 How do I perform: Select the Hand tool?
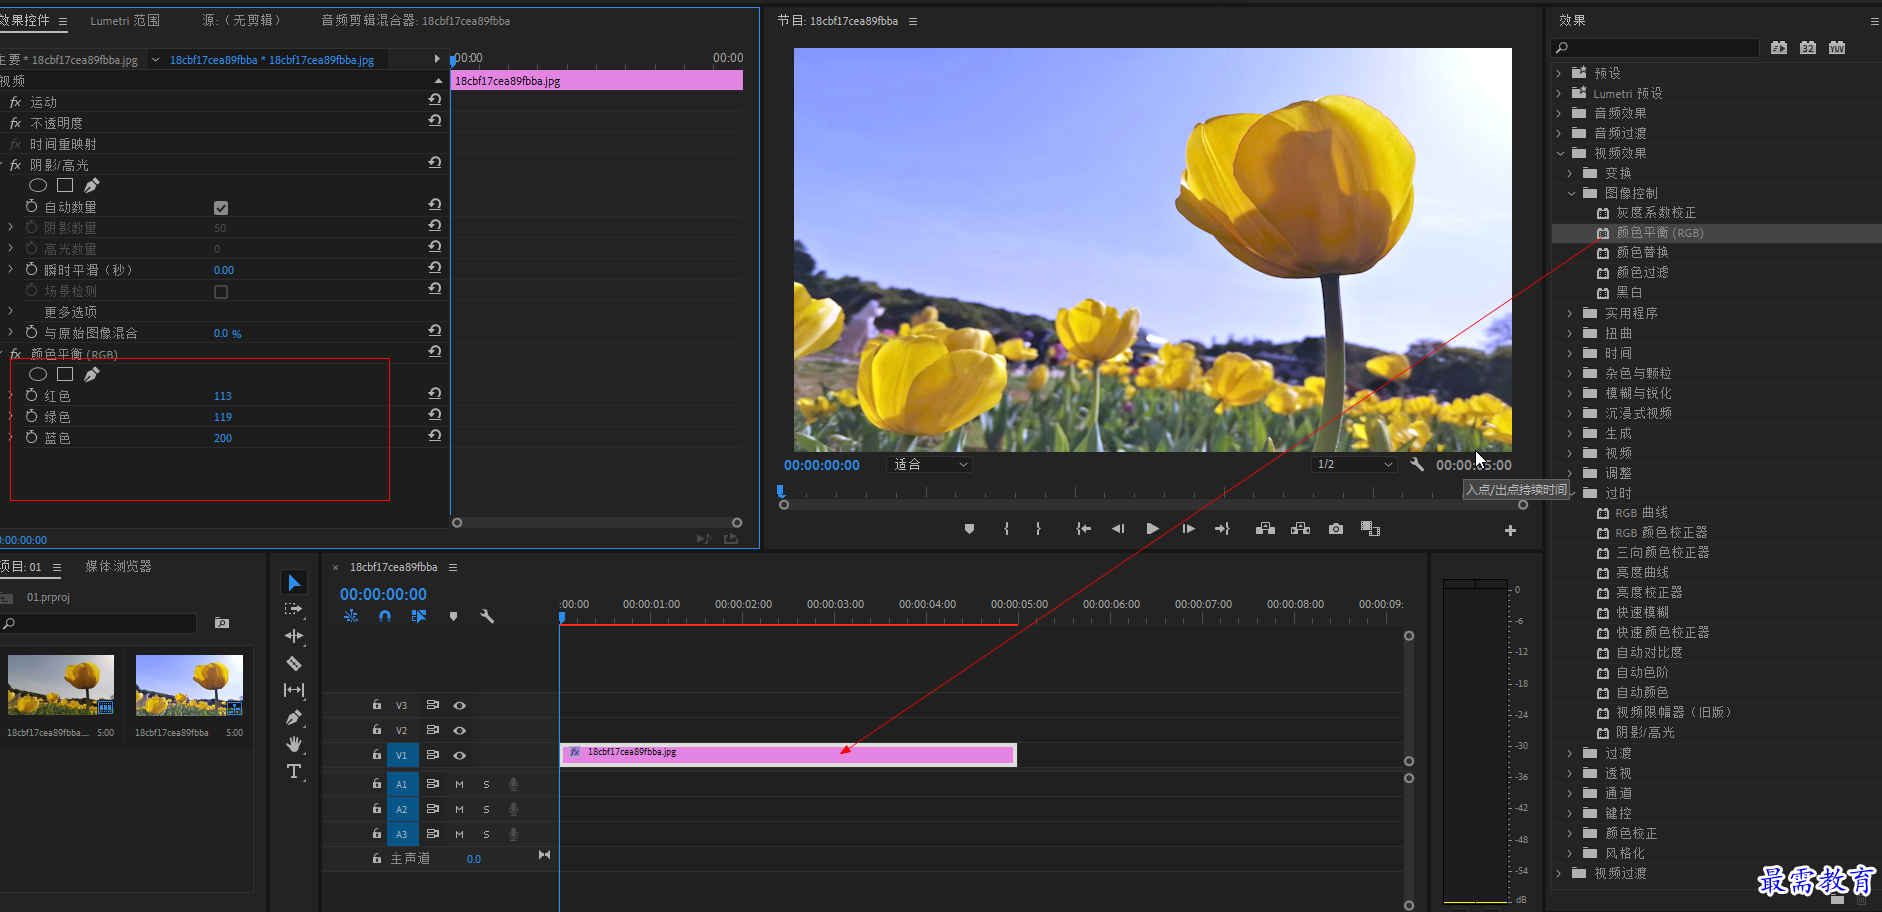(294, 744)
